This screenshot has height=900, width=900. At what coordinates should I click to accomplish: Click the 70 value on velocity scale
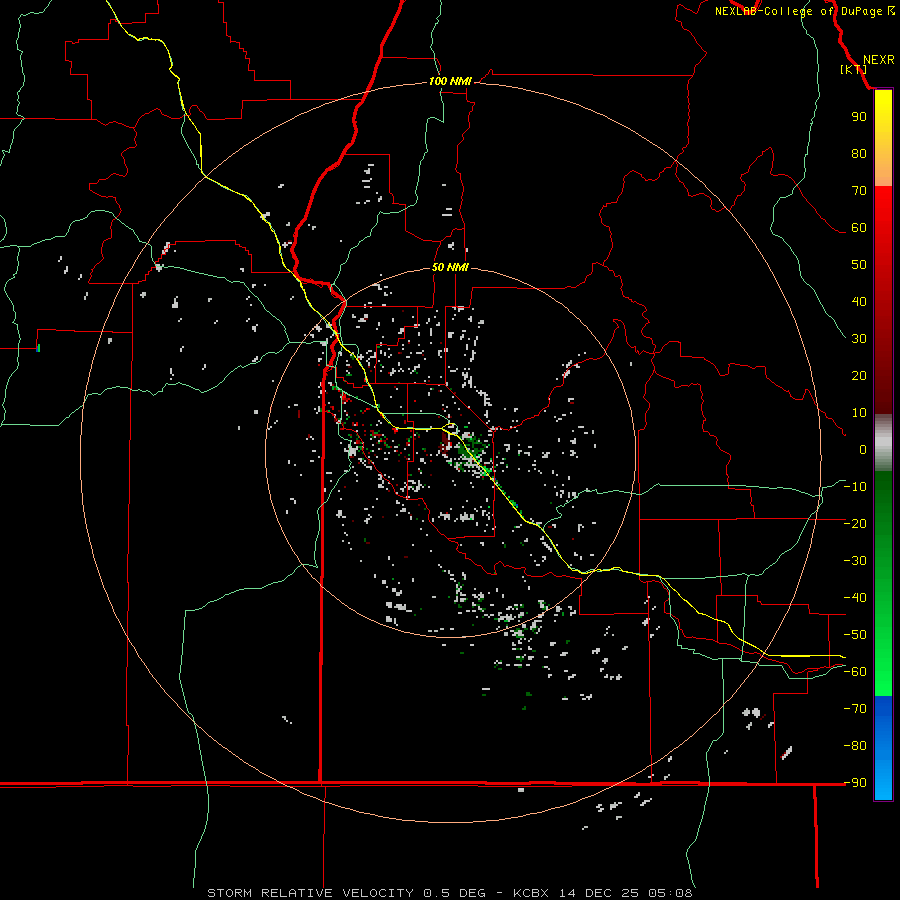coord(859,191)
